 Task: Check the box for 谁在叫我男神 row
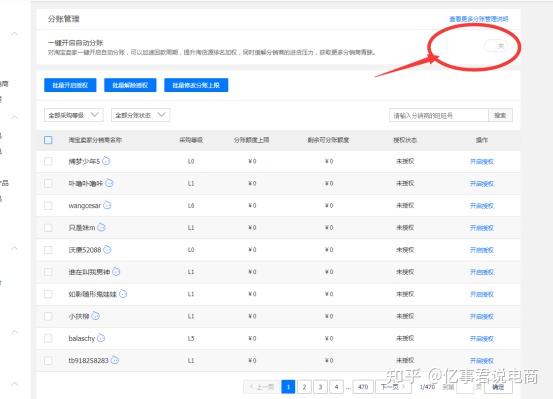point(48,272)
